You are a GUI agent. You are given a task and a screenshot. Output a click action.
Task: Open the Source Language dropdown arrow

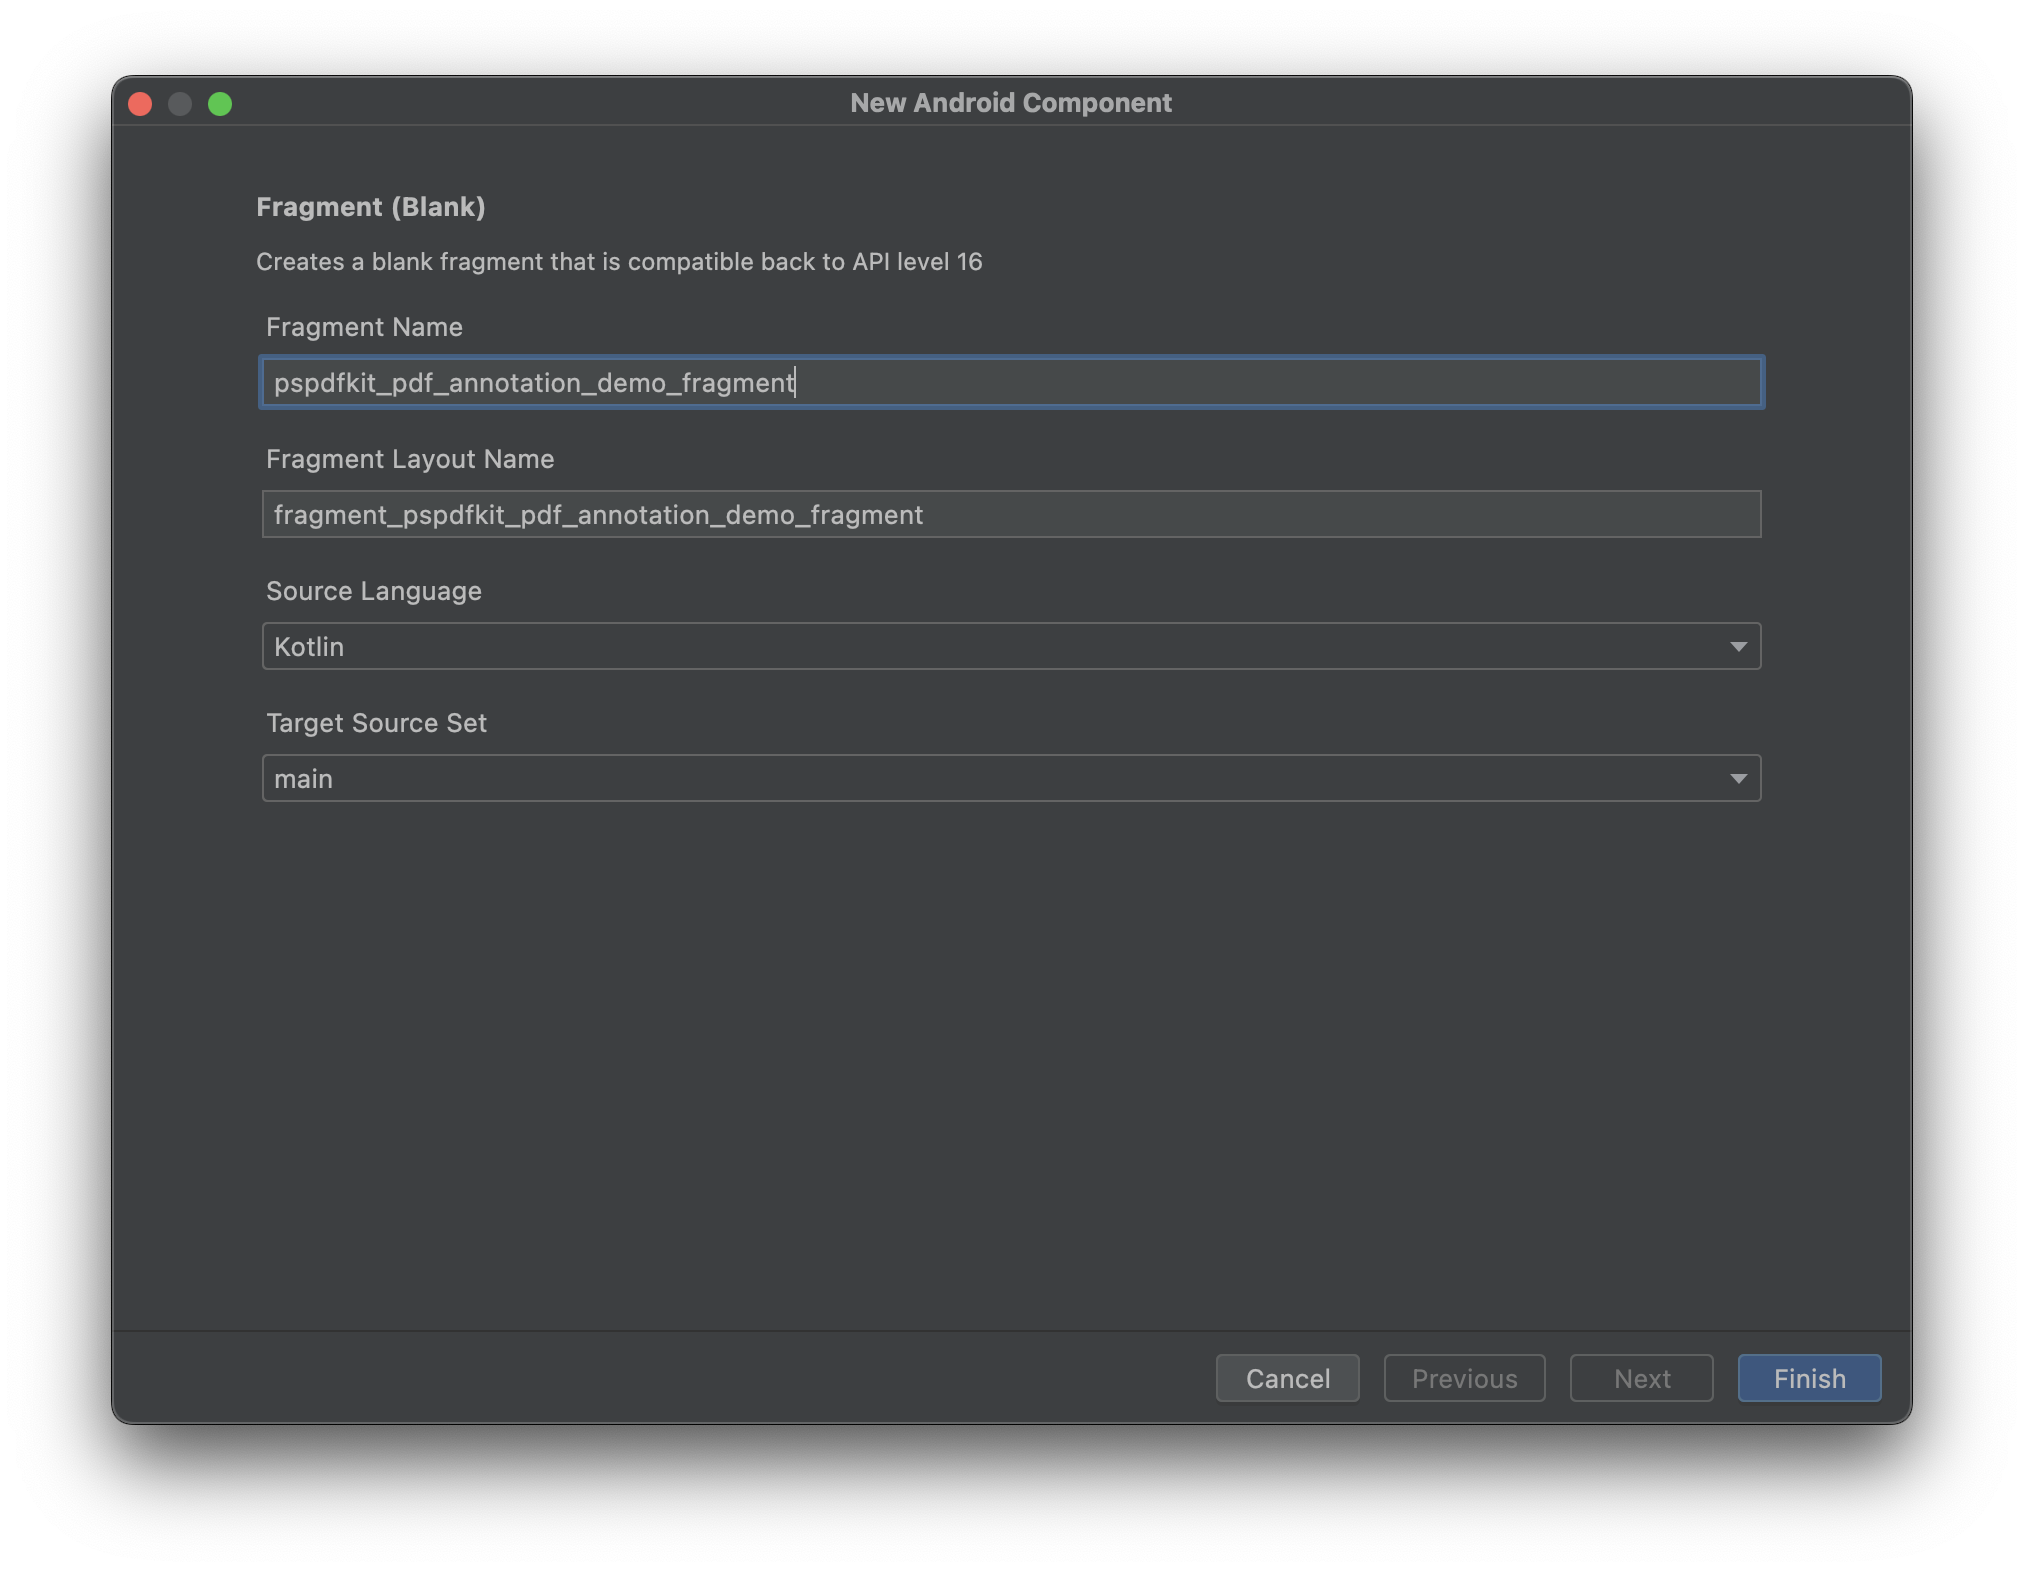1736,646
